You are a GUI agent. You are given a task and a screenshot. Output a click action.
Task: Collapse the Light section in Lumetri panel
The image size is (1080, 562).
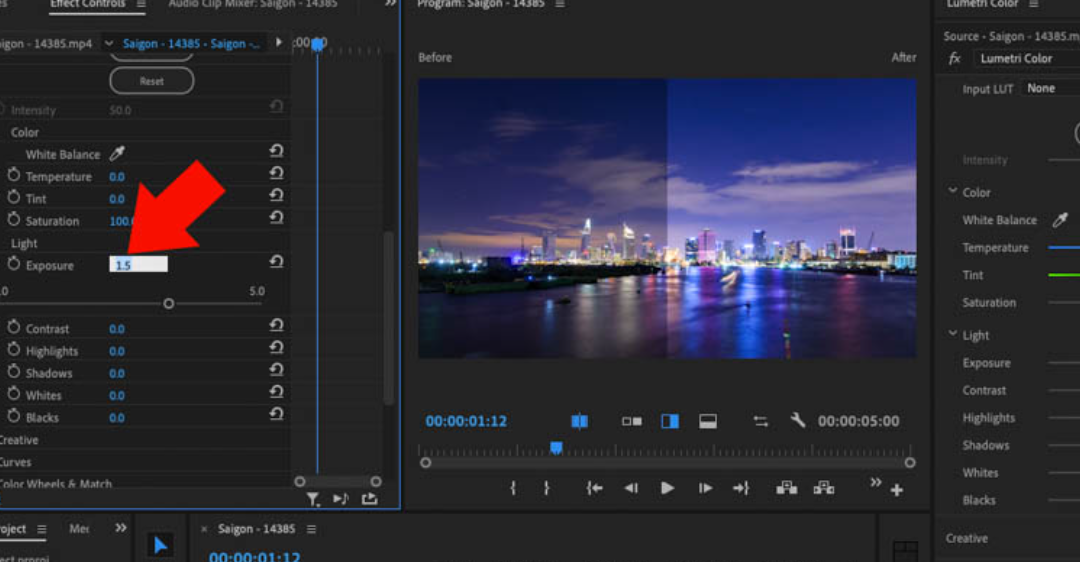point(953,334)
